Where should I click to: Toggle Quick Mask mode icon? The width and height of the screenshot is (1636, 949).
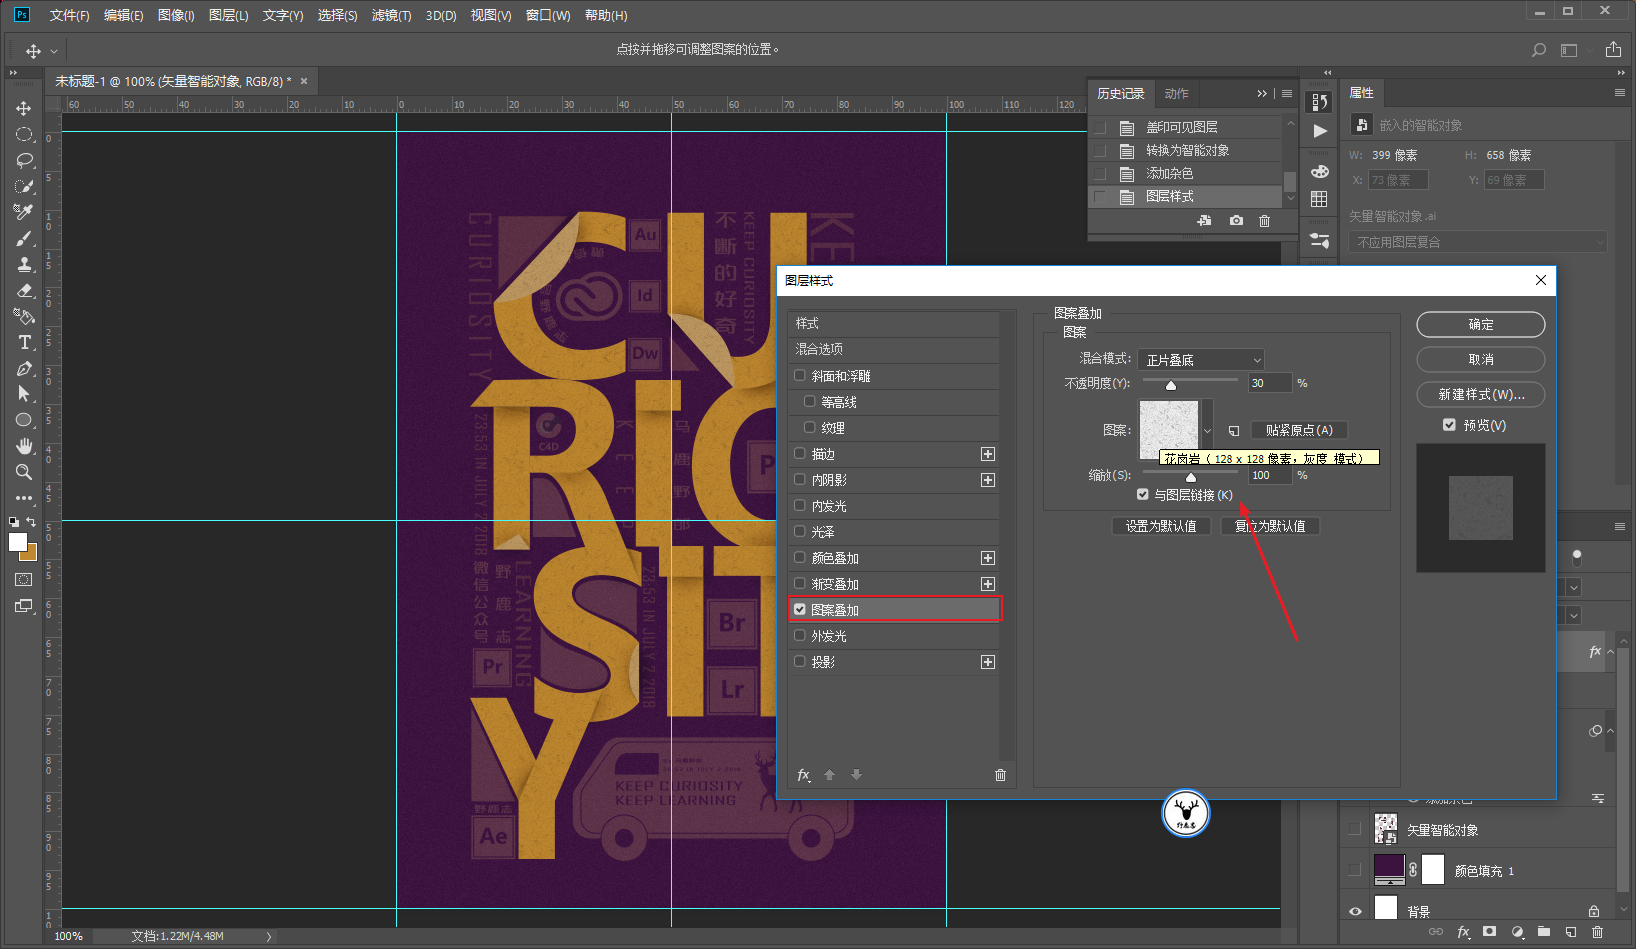pyautogui.click(x=24, y=579)
